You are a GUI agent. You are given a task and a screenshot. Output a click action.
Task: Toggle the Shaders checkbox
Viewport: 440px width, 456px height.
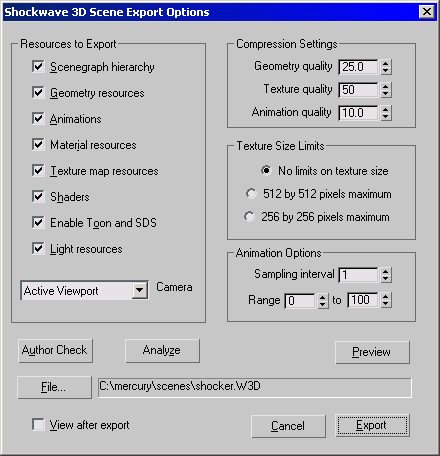click(x=38, y=196)
